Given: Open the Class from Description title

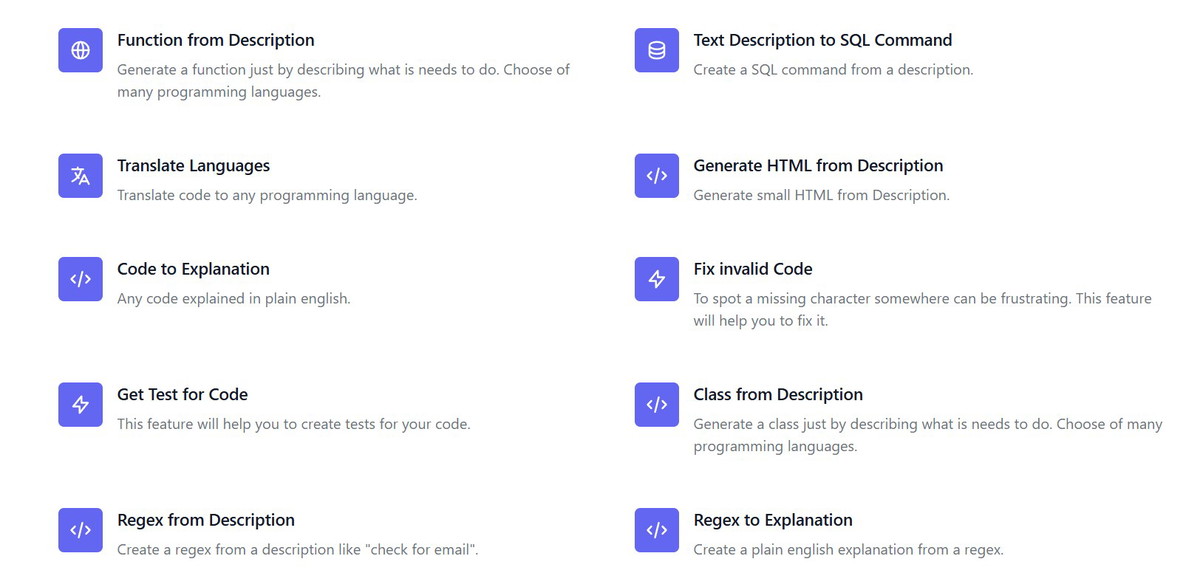Looking at the screenshot, I should point(778,394).
